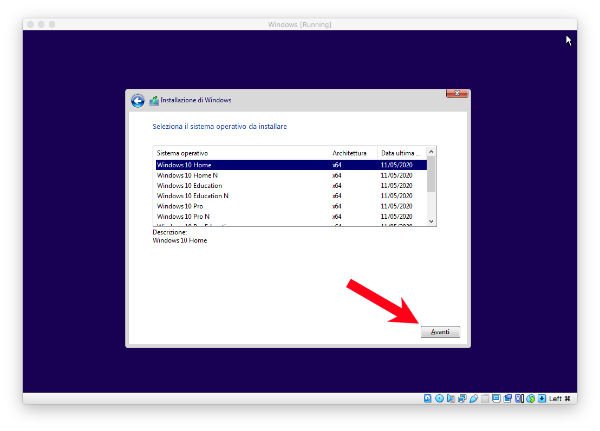
Task: Click the audio indicator in VirtualBox status bar
Action: click(x=451, y=398)
